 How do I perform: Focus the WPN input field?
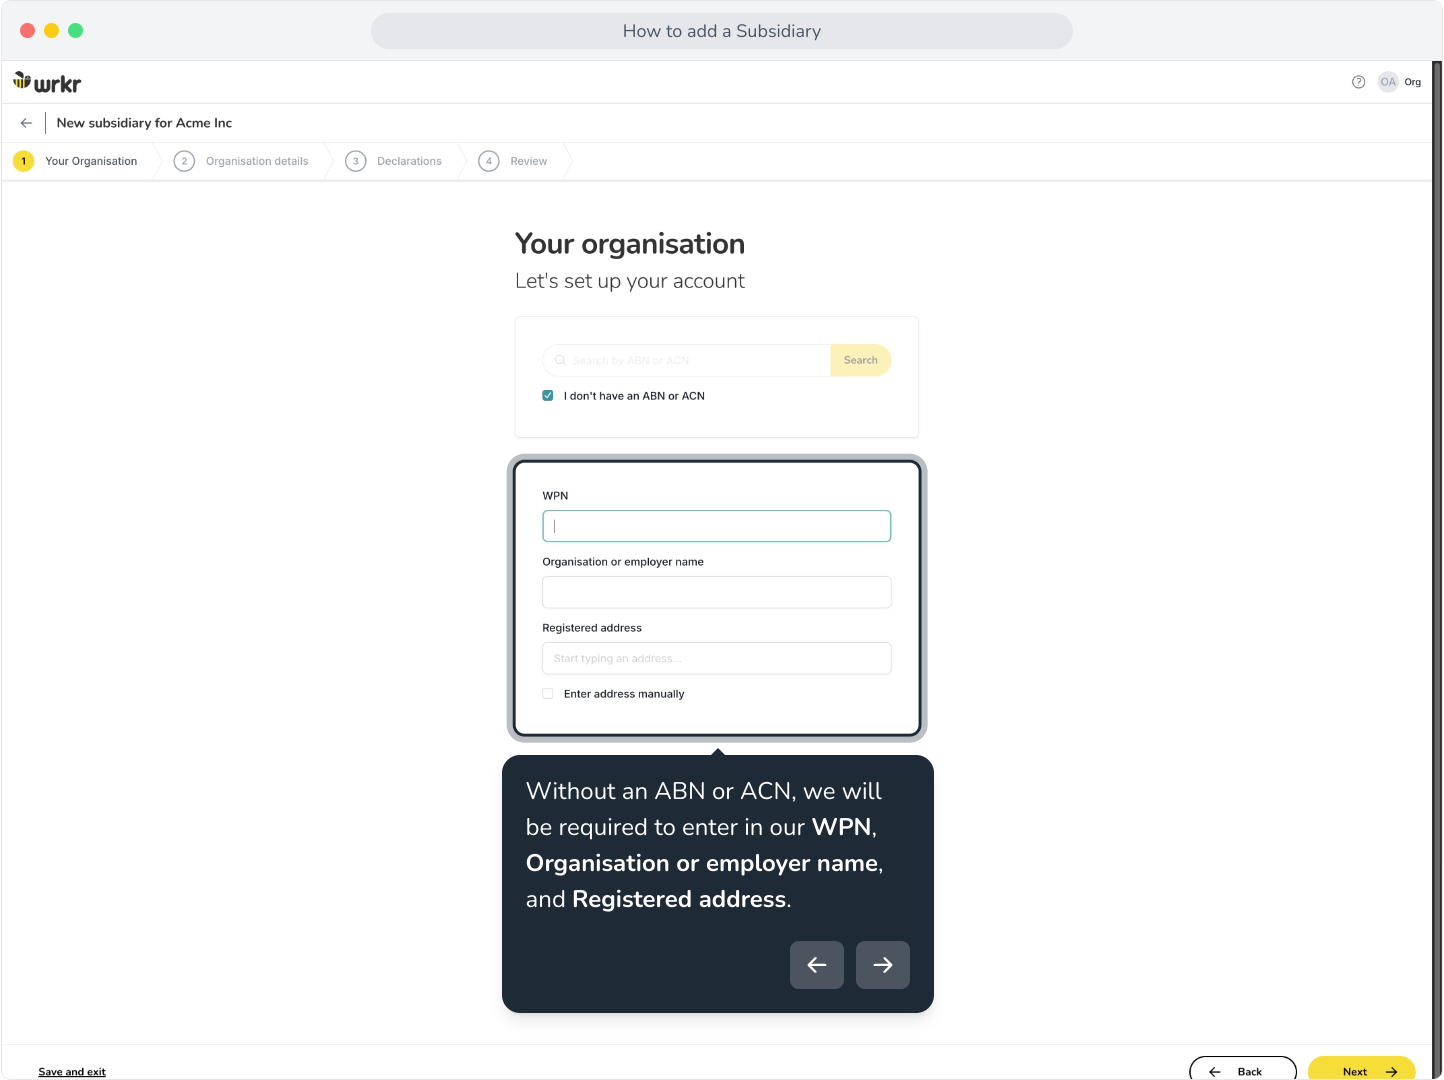click(717, 526)
